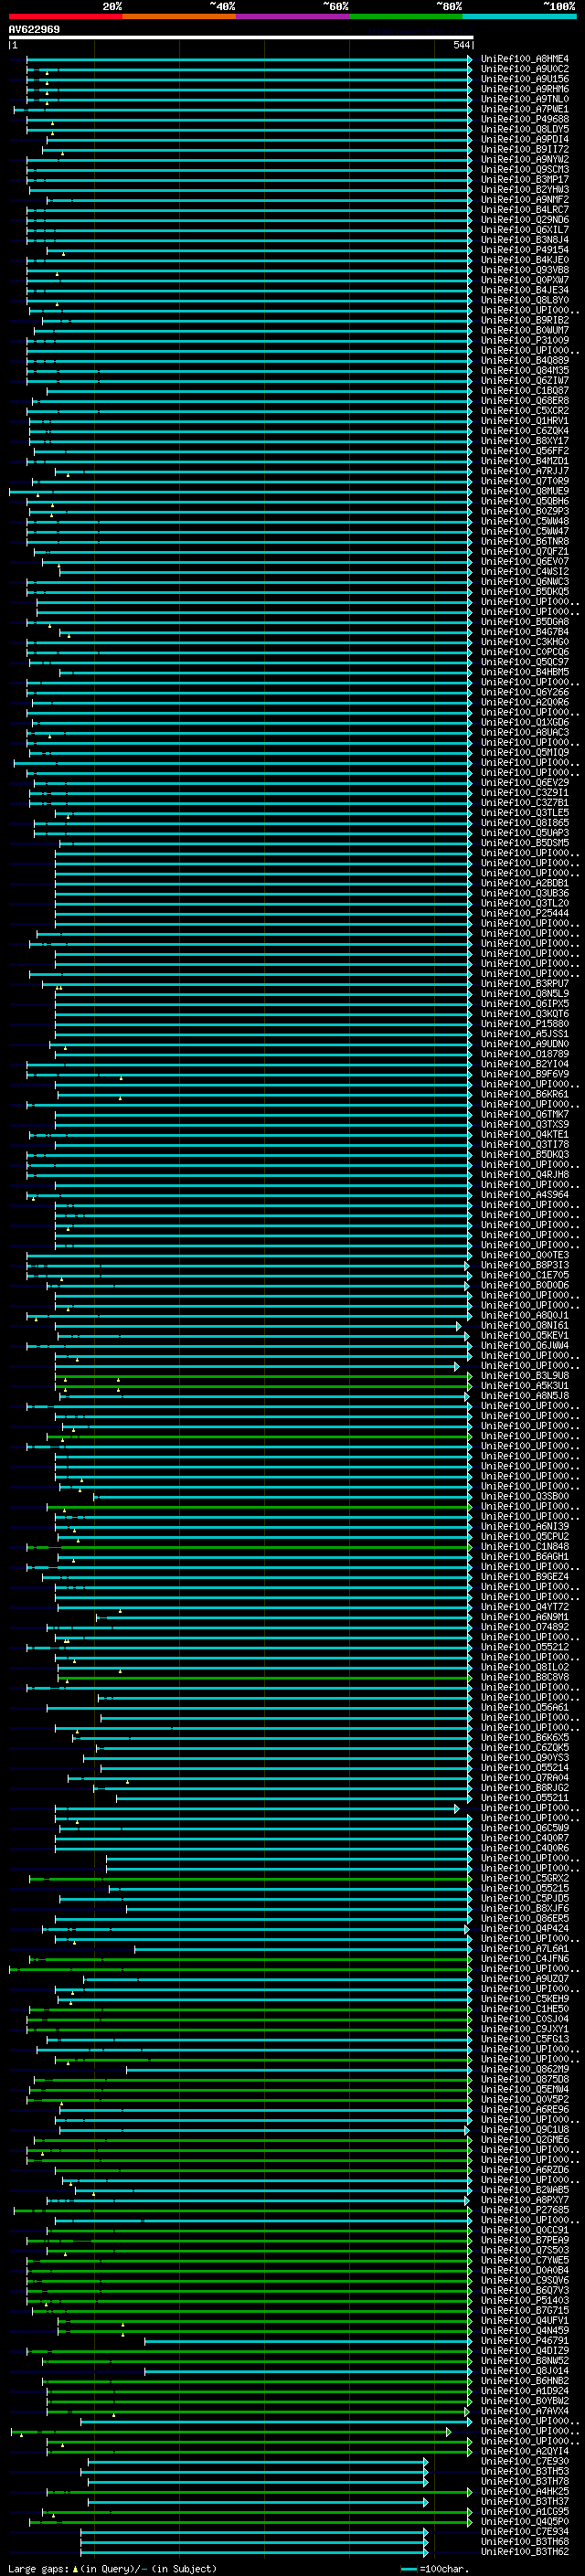Select the UniRef100_Q9SCM3 label

tap(525, 169)
